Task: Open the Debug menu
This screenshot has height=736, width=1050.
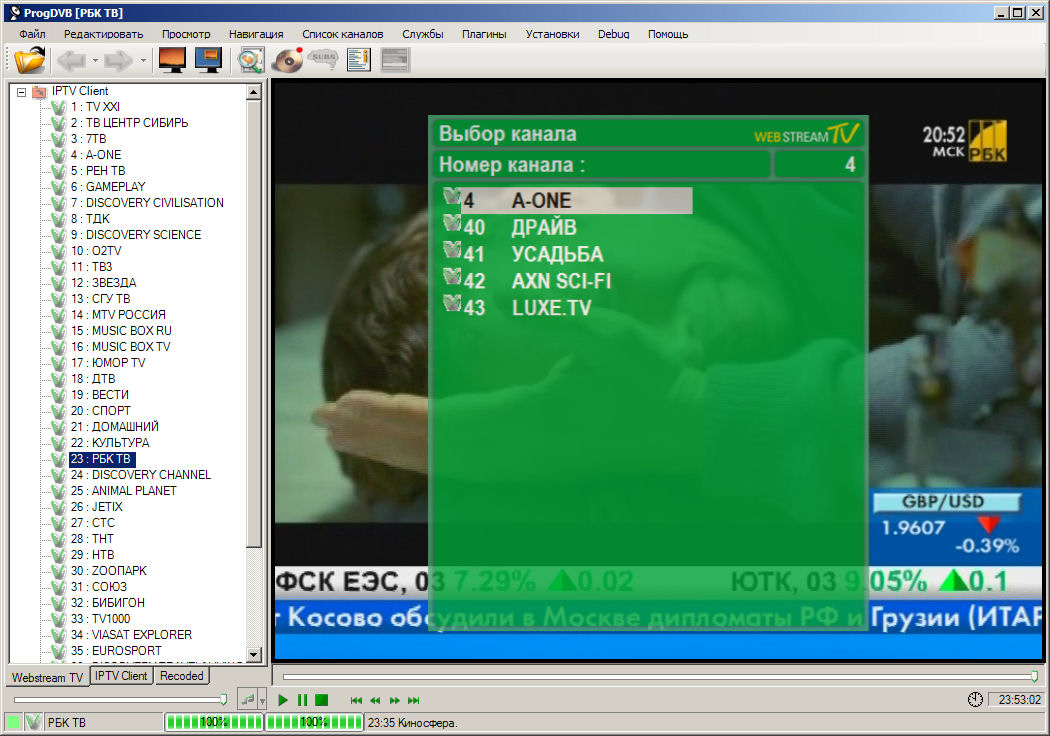Action: 613,34
